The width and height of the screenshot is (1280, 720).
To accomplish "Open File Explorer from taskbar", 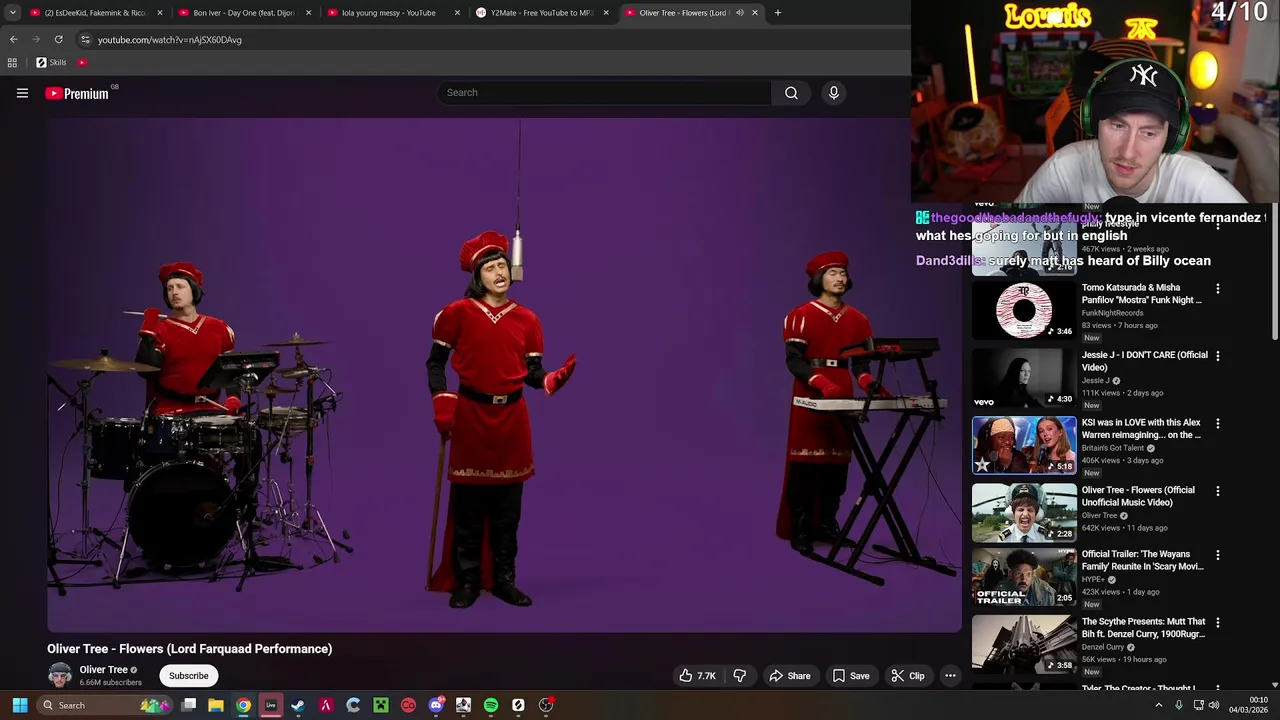I will 216,705.
